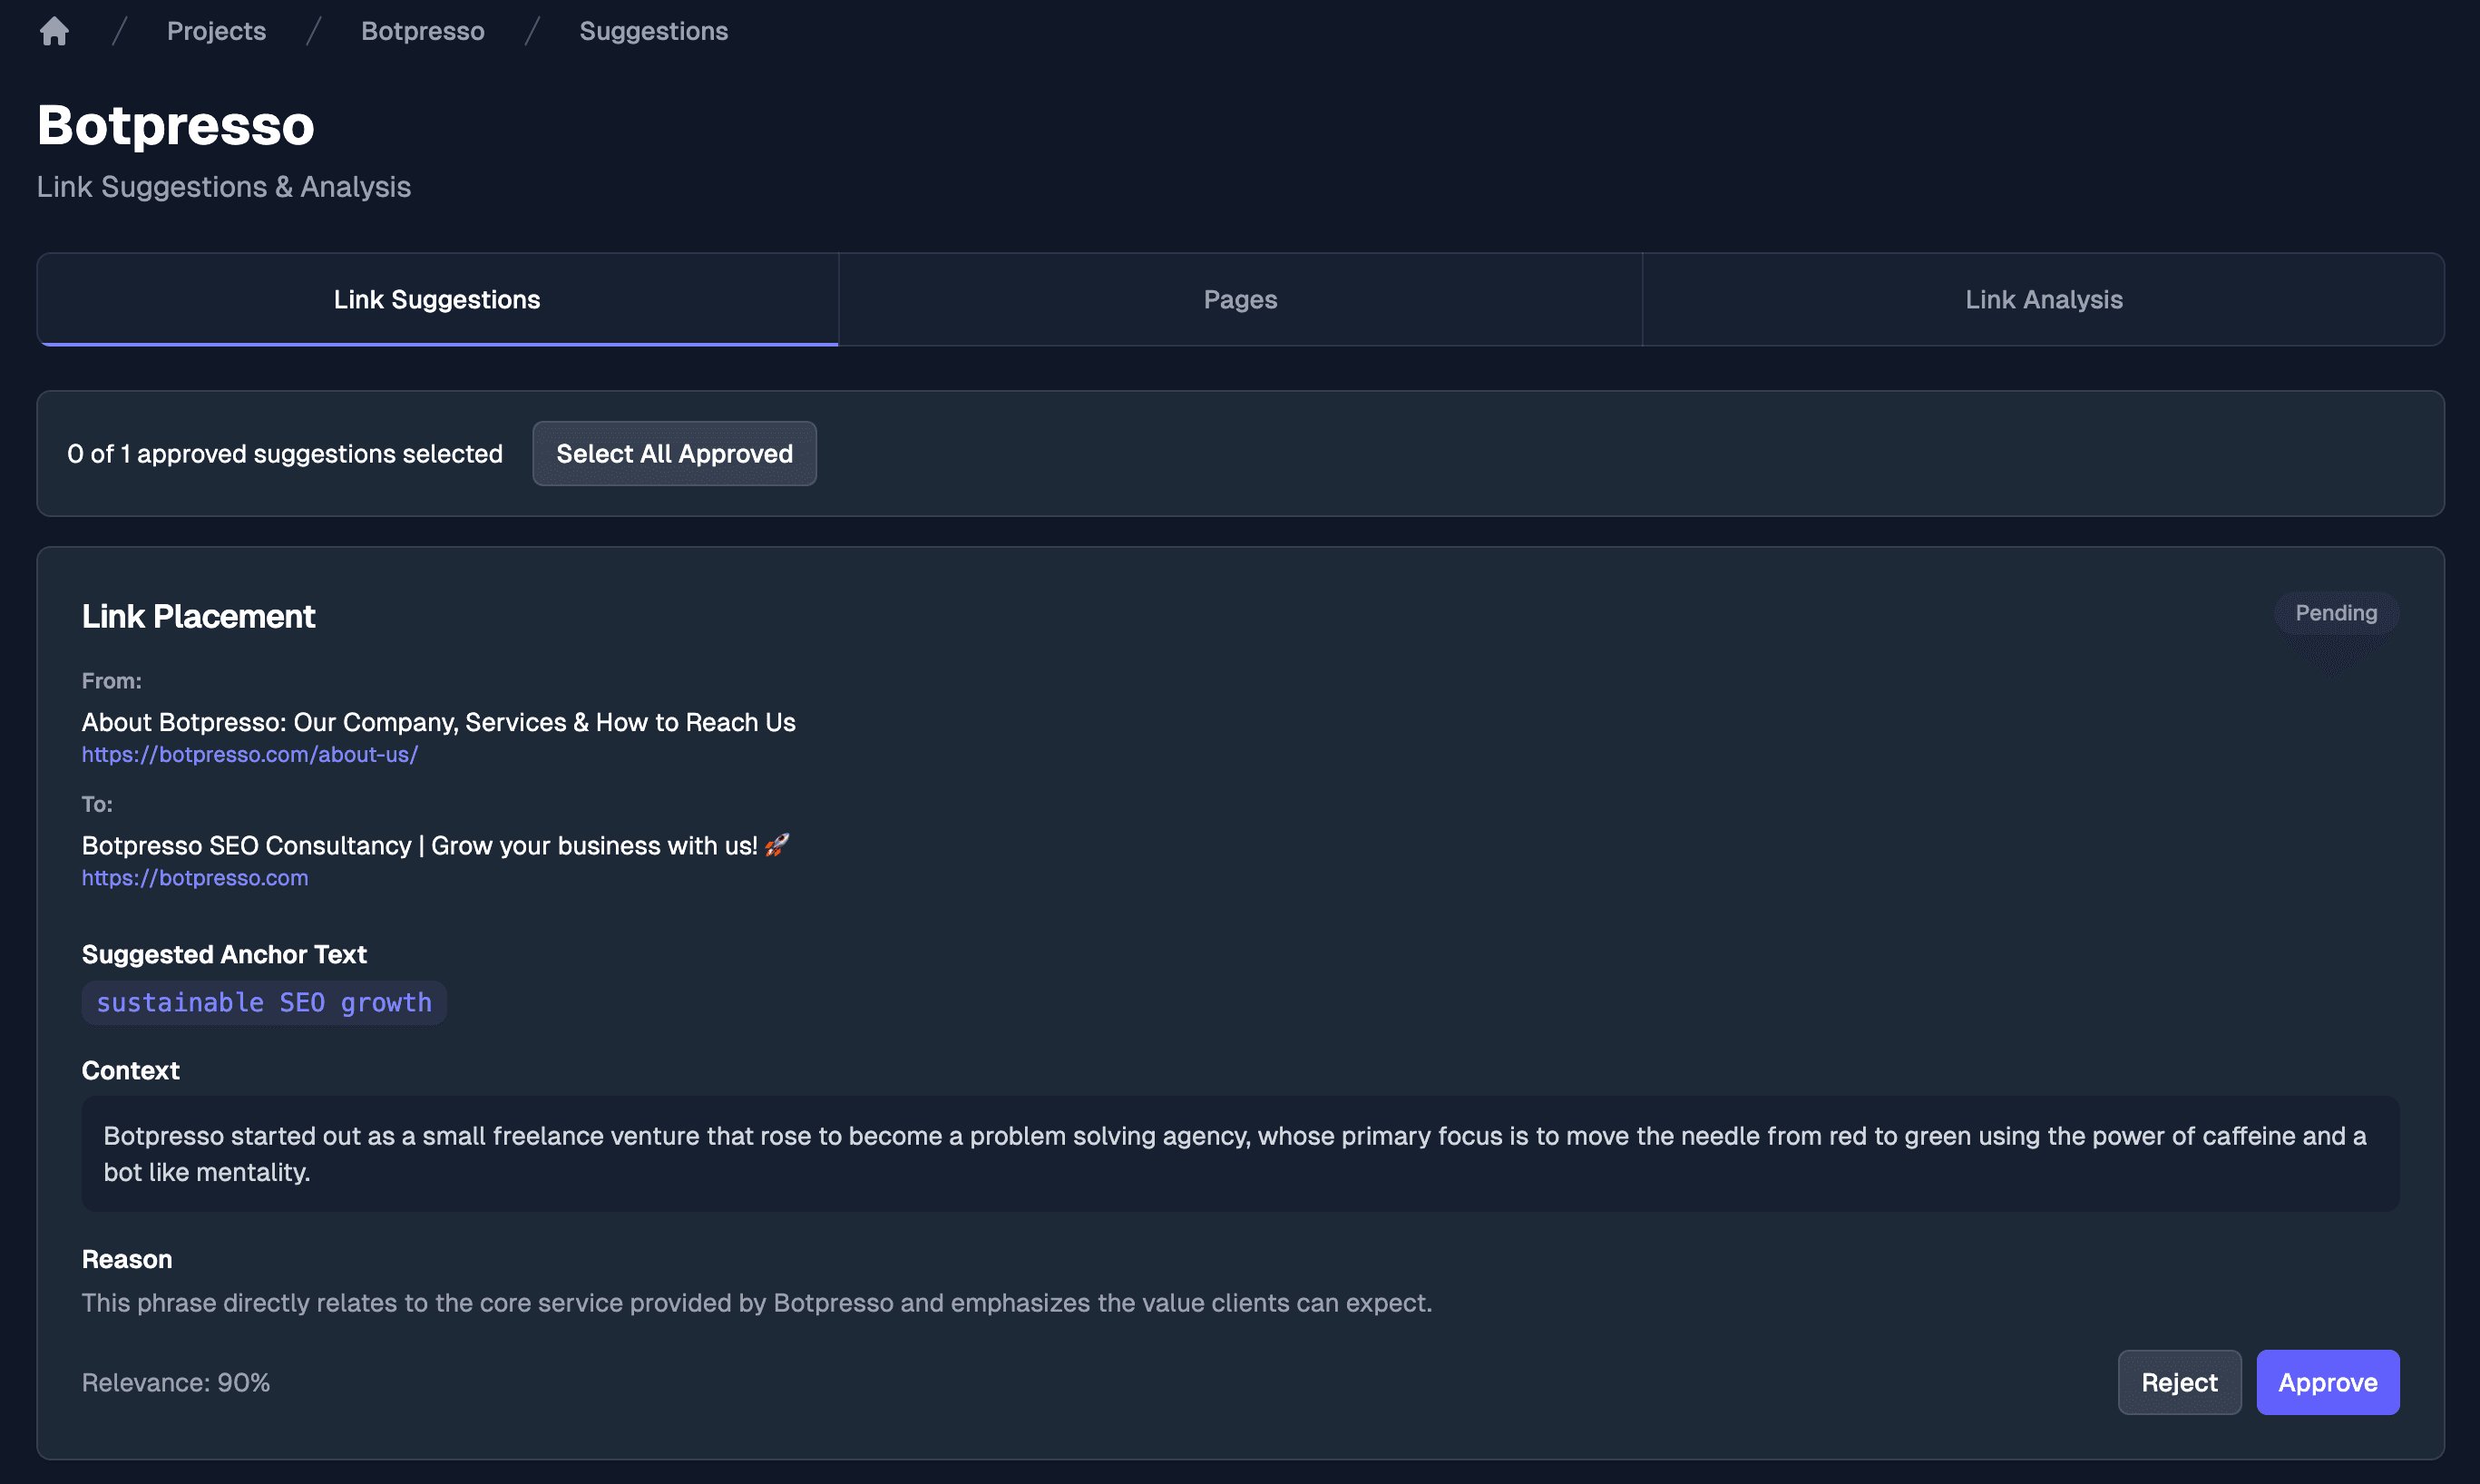The height and width of the screenshot is (1484, 2480).
Task: Click the Botpresso page heading
Action: pos(176,125)
